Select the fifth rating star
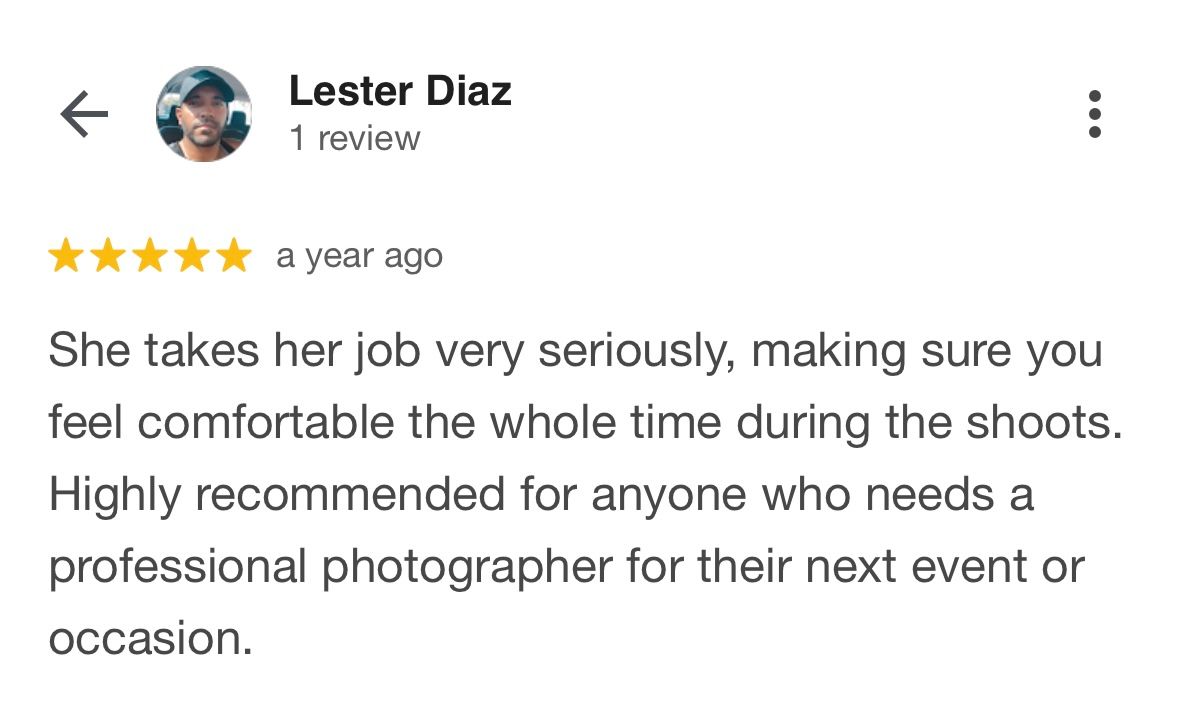 [234, 256]
